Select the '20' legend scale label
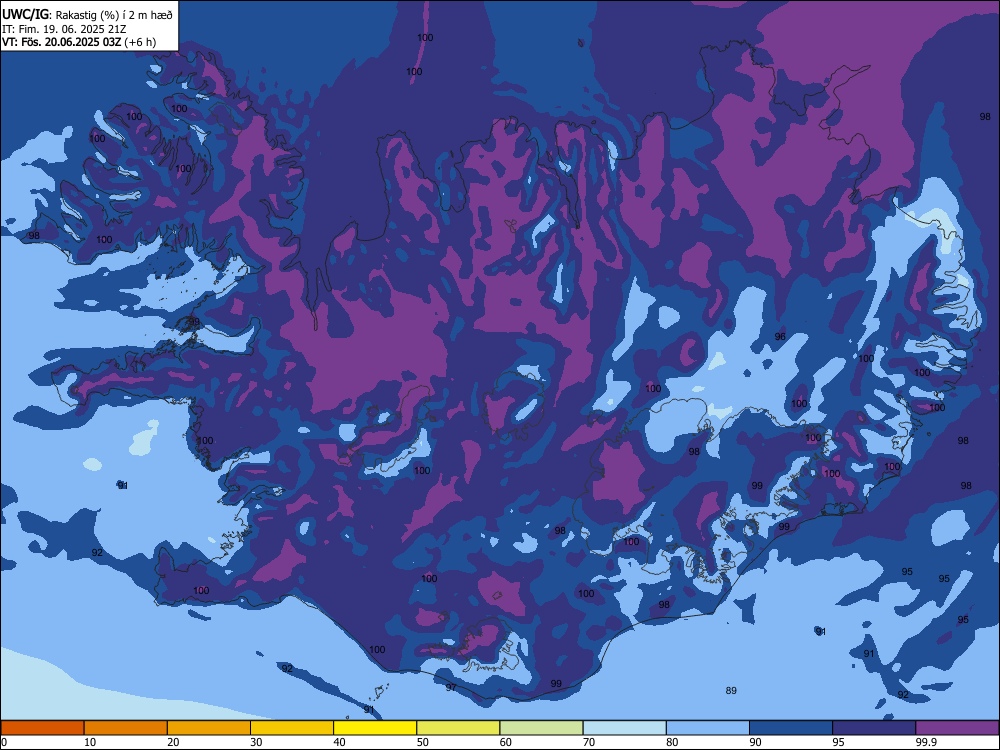Screen dimensions: 1000x750 tap(173, 742)
